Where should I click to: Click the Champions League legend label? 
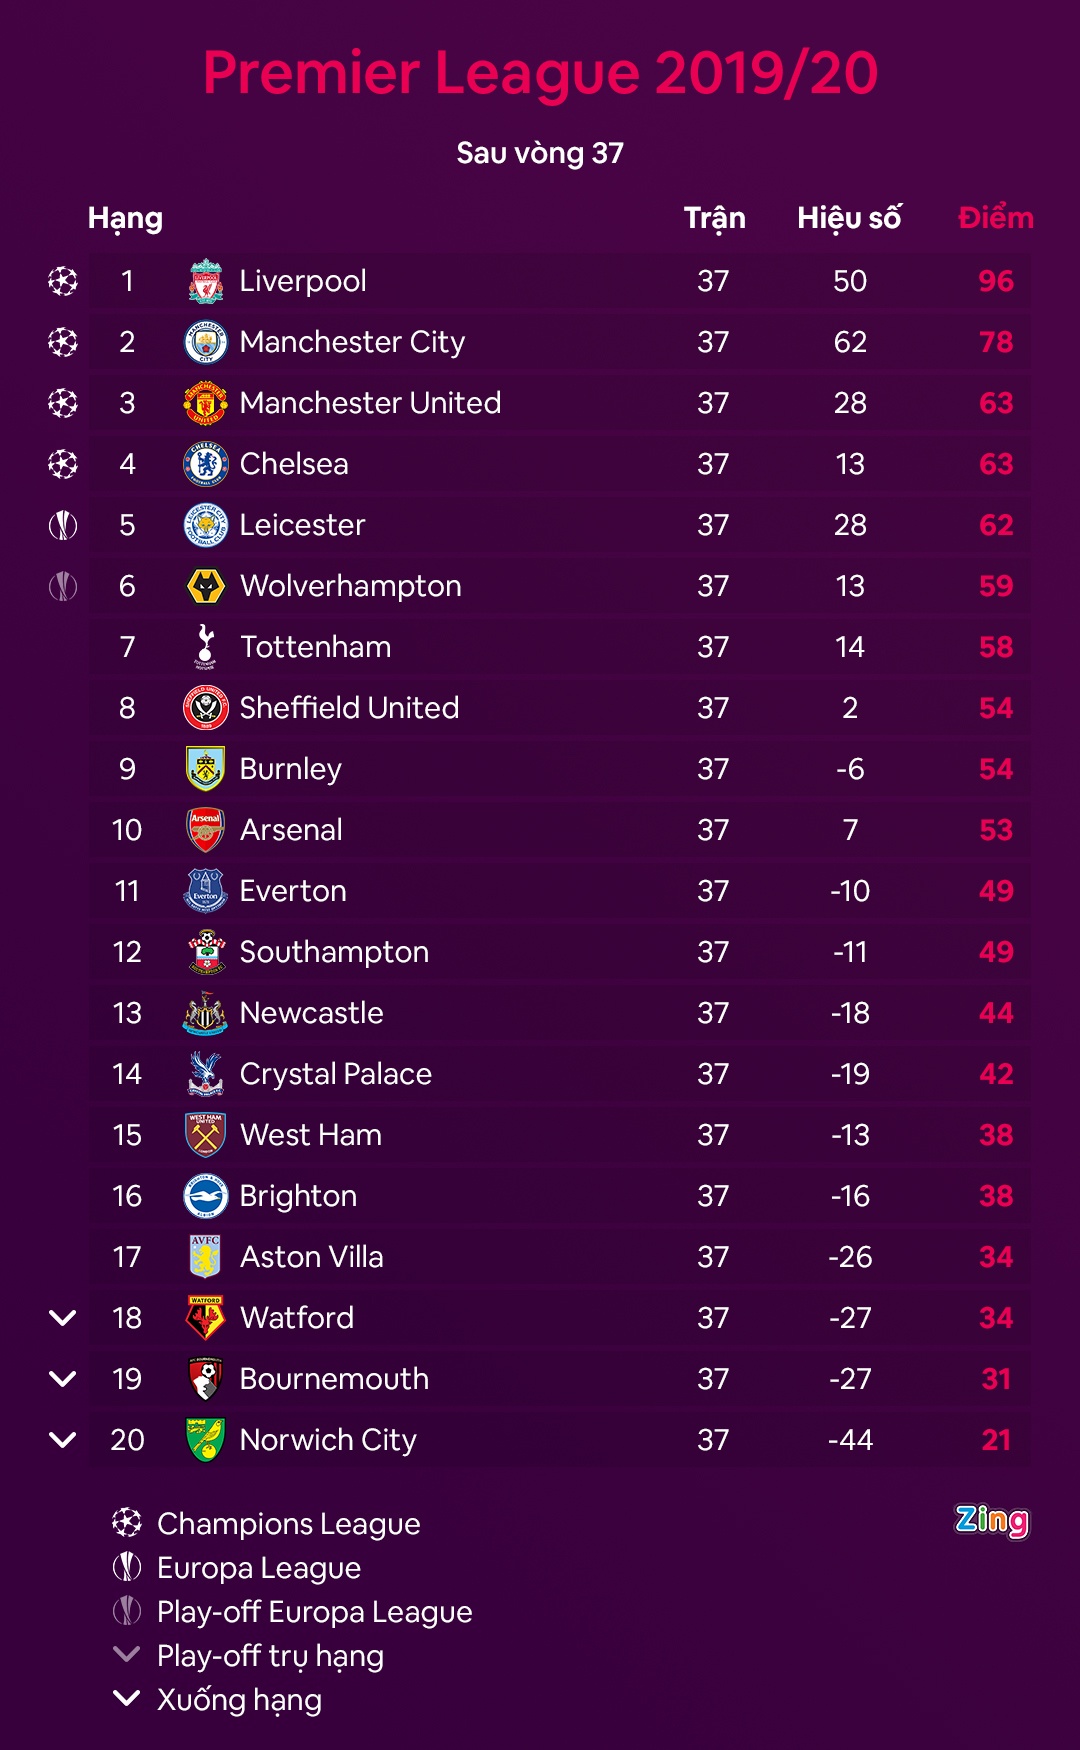coord(288,1524)
